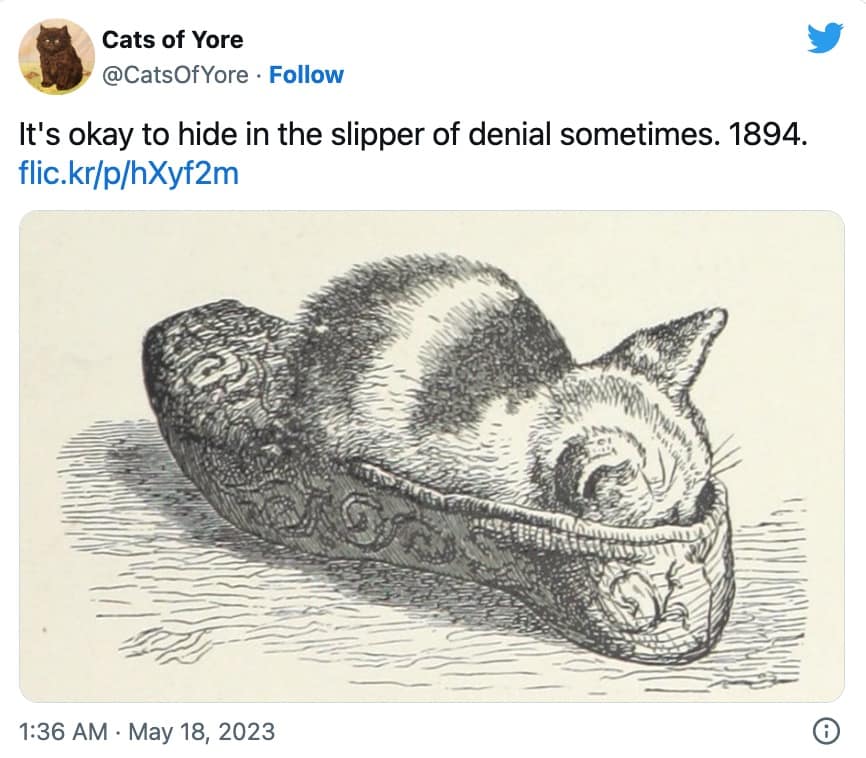Open the May 18, 2023 date link

(x=200, y=732)
